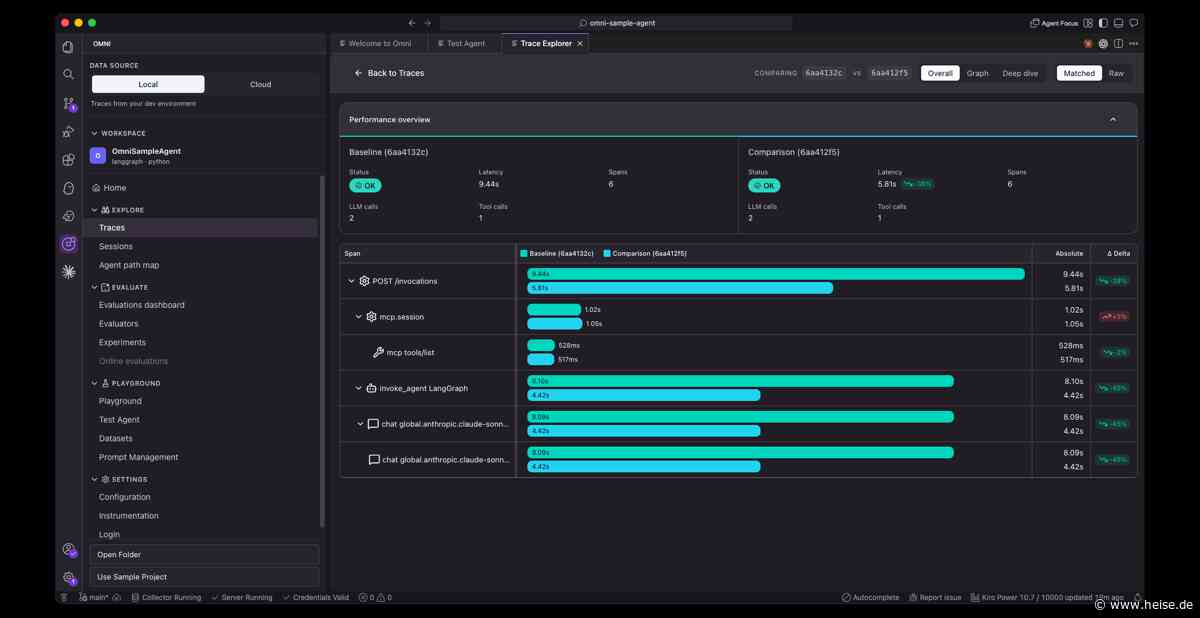
Task: Click the POST /invocations baseline 9.44s bar
Action: [x=776, y=274]
